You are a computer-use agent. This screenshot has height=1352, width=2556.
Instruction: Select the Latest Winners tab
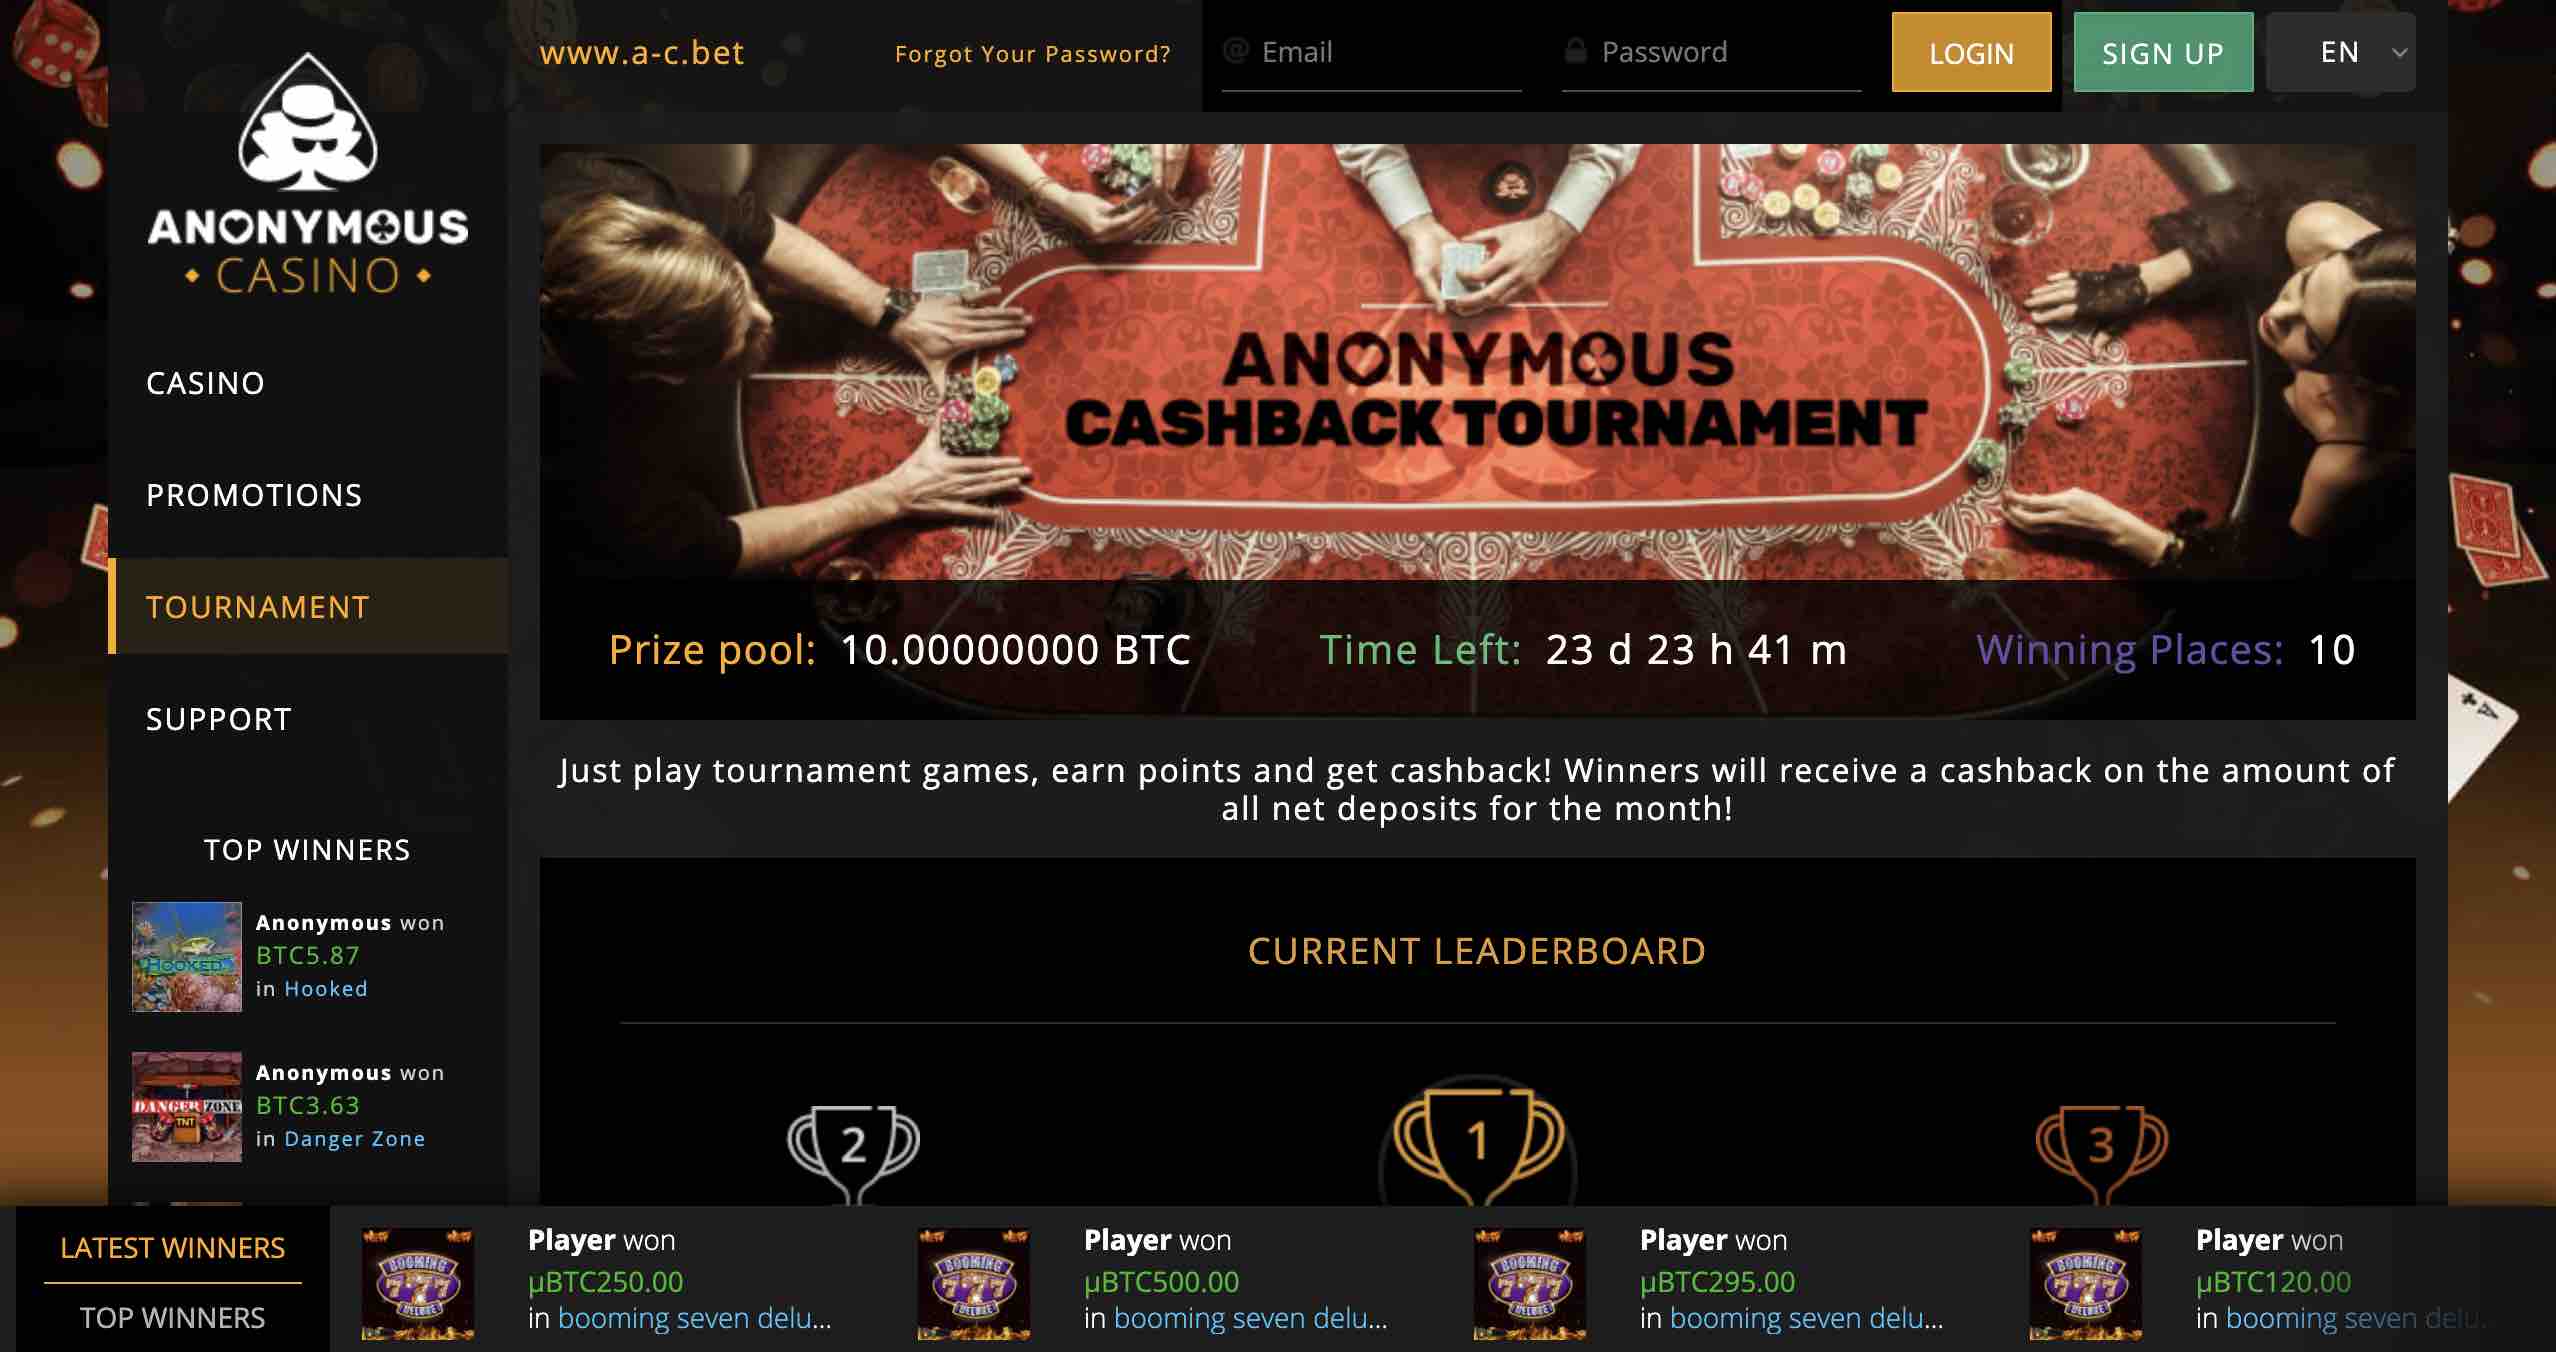[x=173, y=1248]
